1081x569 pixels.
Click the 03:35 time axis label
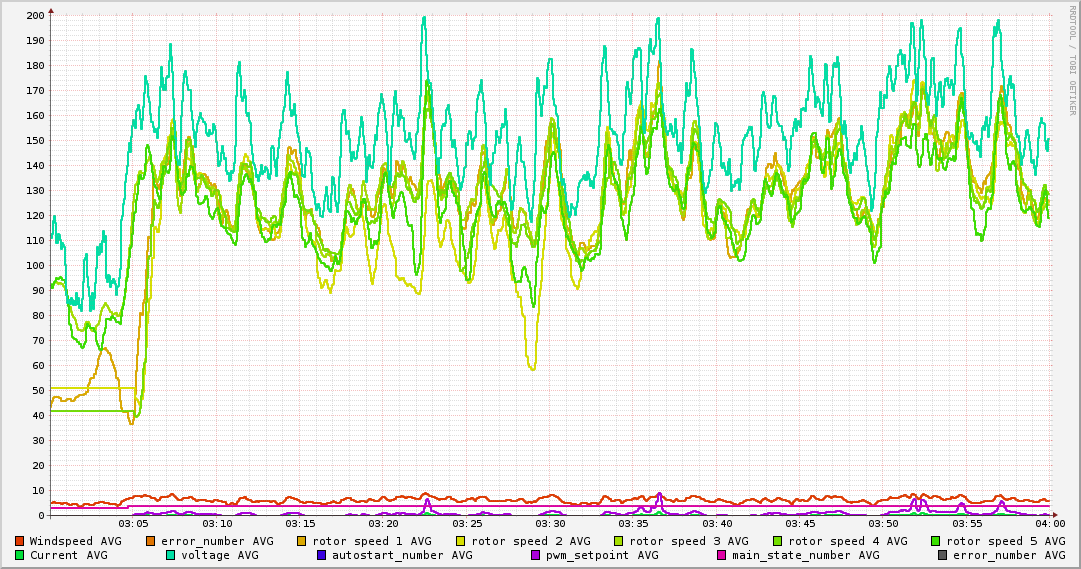(x=634, y=524)
